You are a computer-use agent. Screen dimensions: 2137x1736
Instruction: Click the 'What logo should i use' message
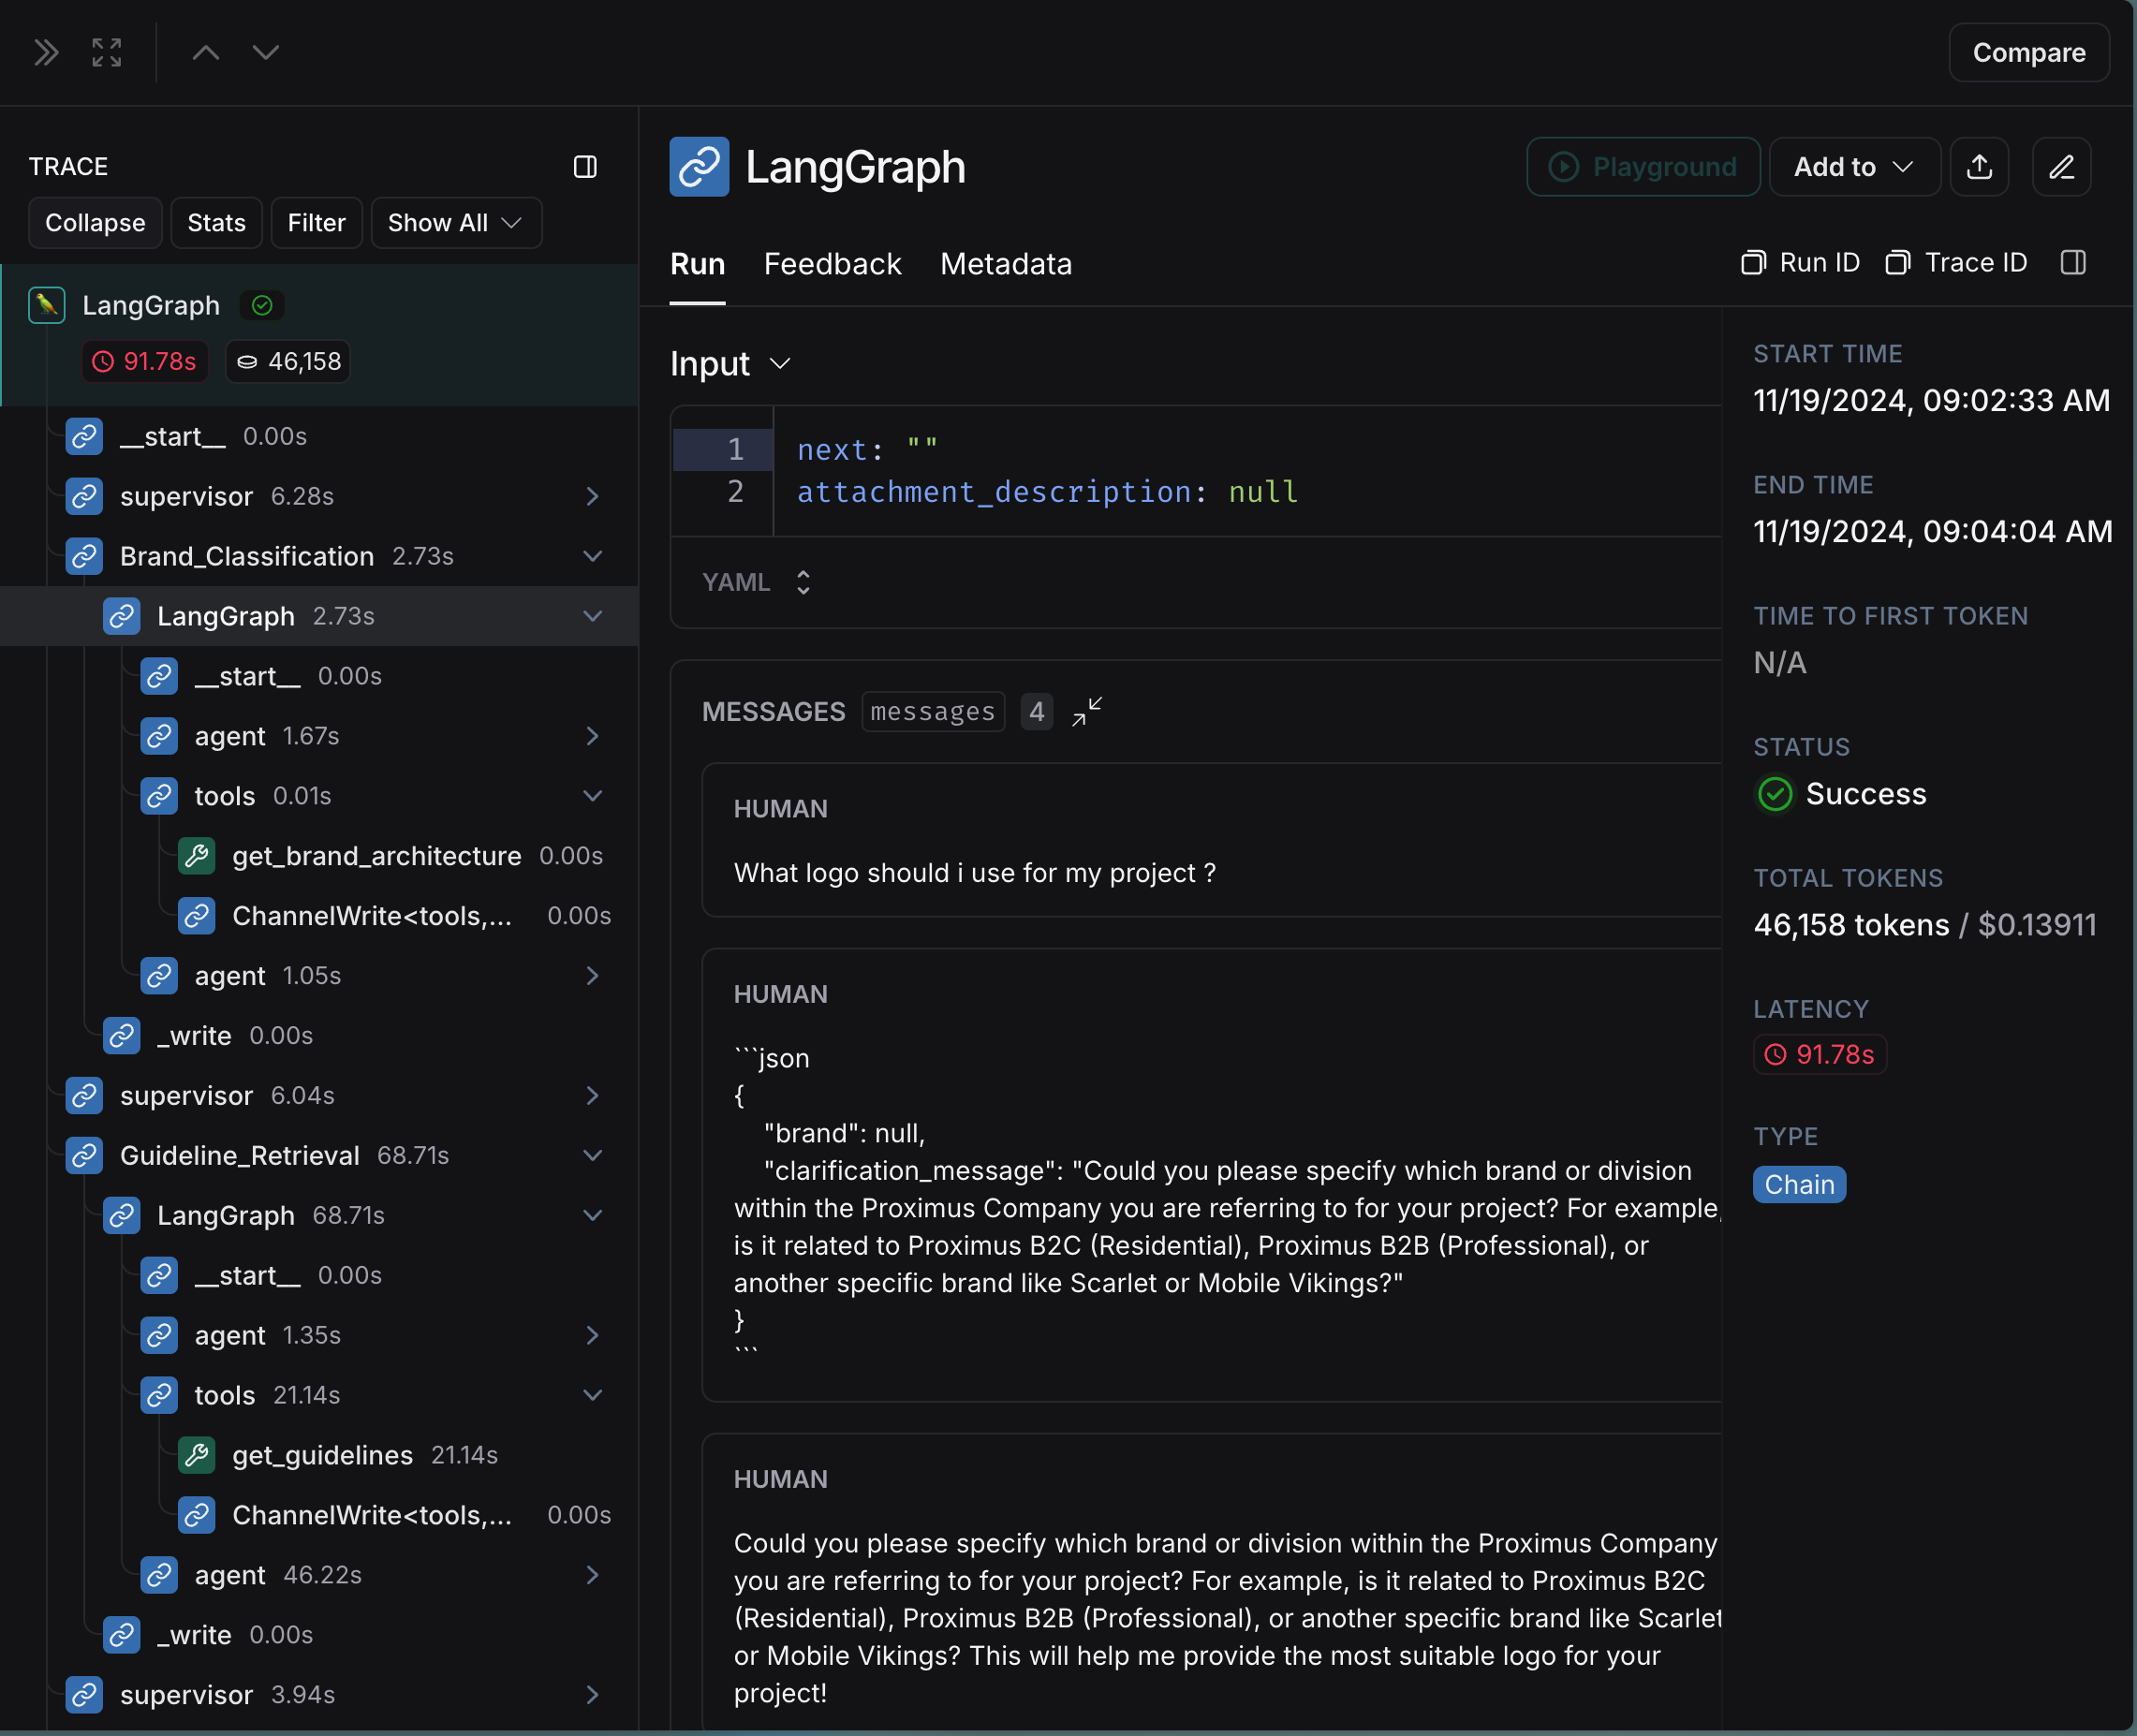tap(975, 873)
